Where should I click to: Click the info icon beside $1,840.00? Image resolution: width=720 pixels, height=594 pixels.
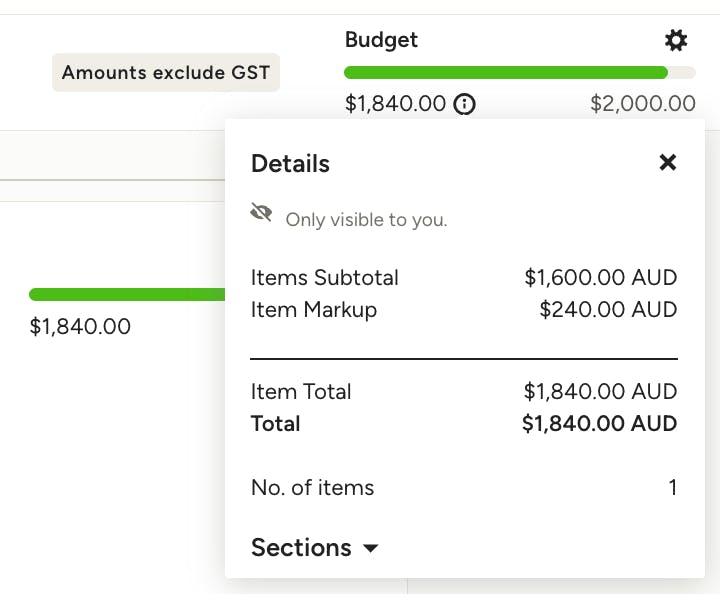(464, 103)
